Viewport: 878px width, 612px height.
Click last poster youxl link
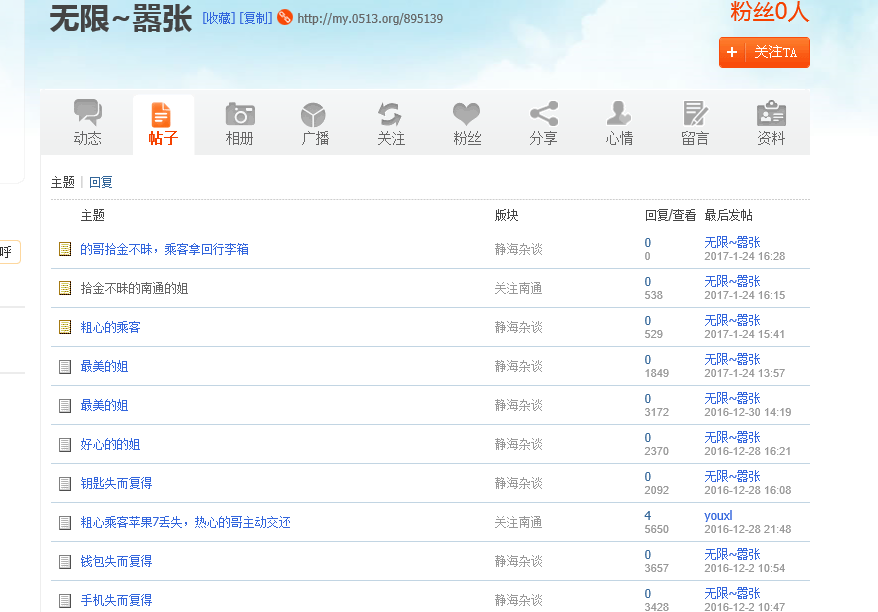point(718,515)
